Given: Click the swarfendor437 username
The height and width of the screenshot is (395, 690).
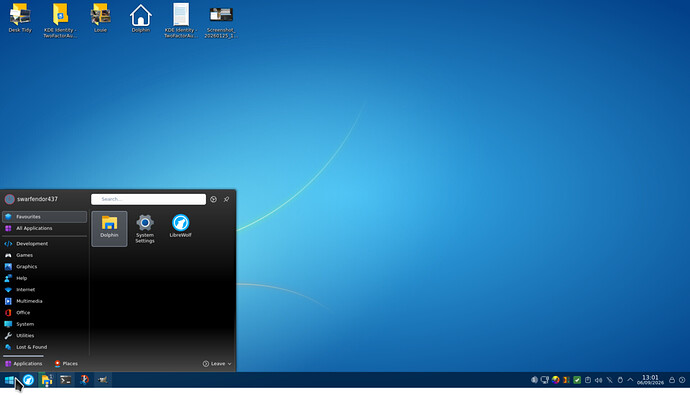Looking at the screenshot, I should pos(37,199).
